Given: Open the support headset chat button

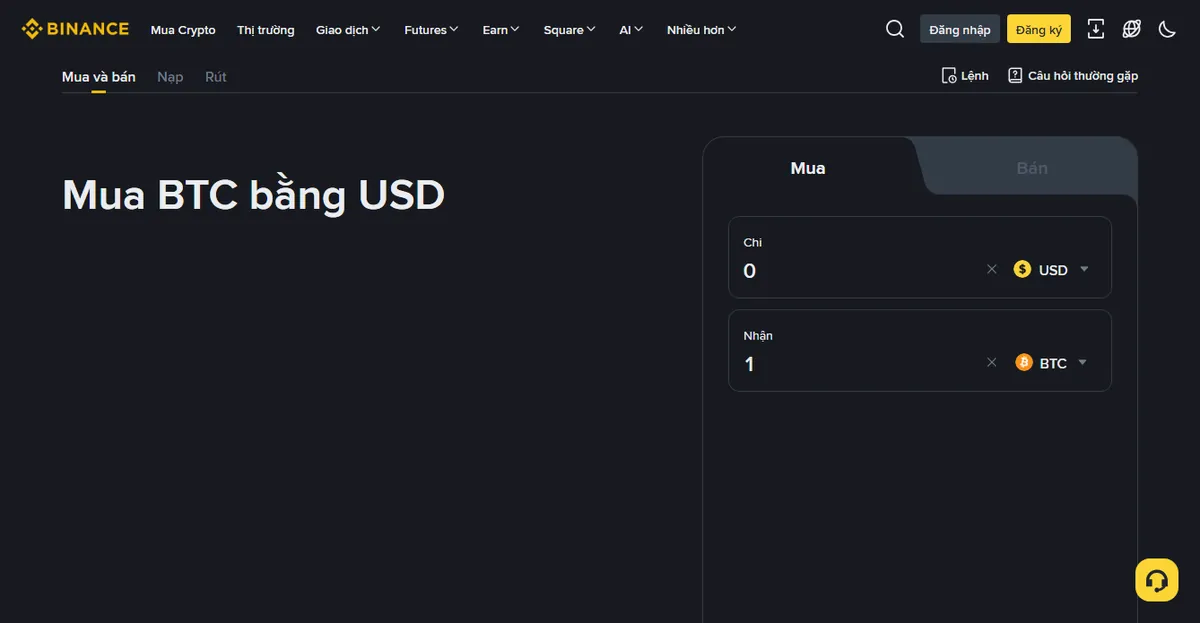Looking at the screenshot, I should tap(1157, 580).
